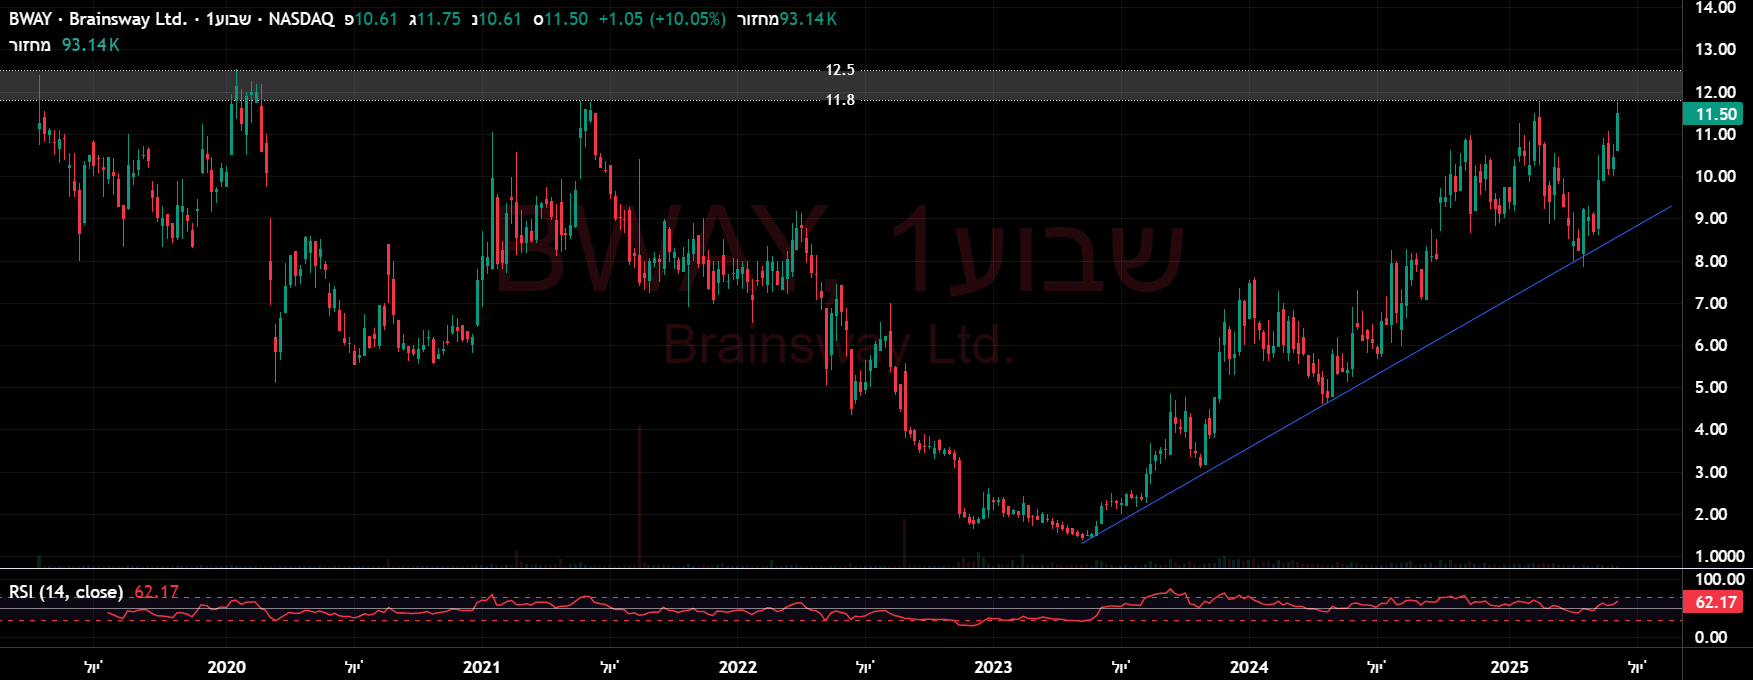Screen dimensions: 1753x680
Task: Select the close value 11.50 in the legend
Action: tap(566, 19)
